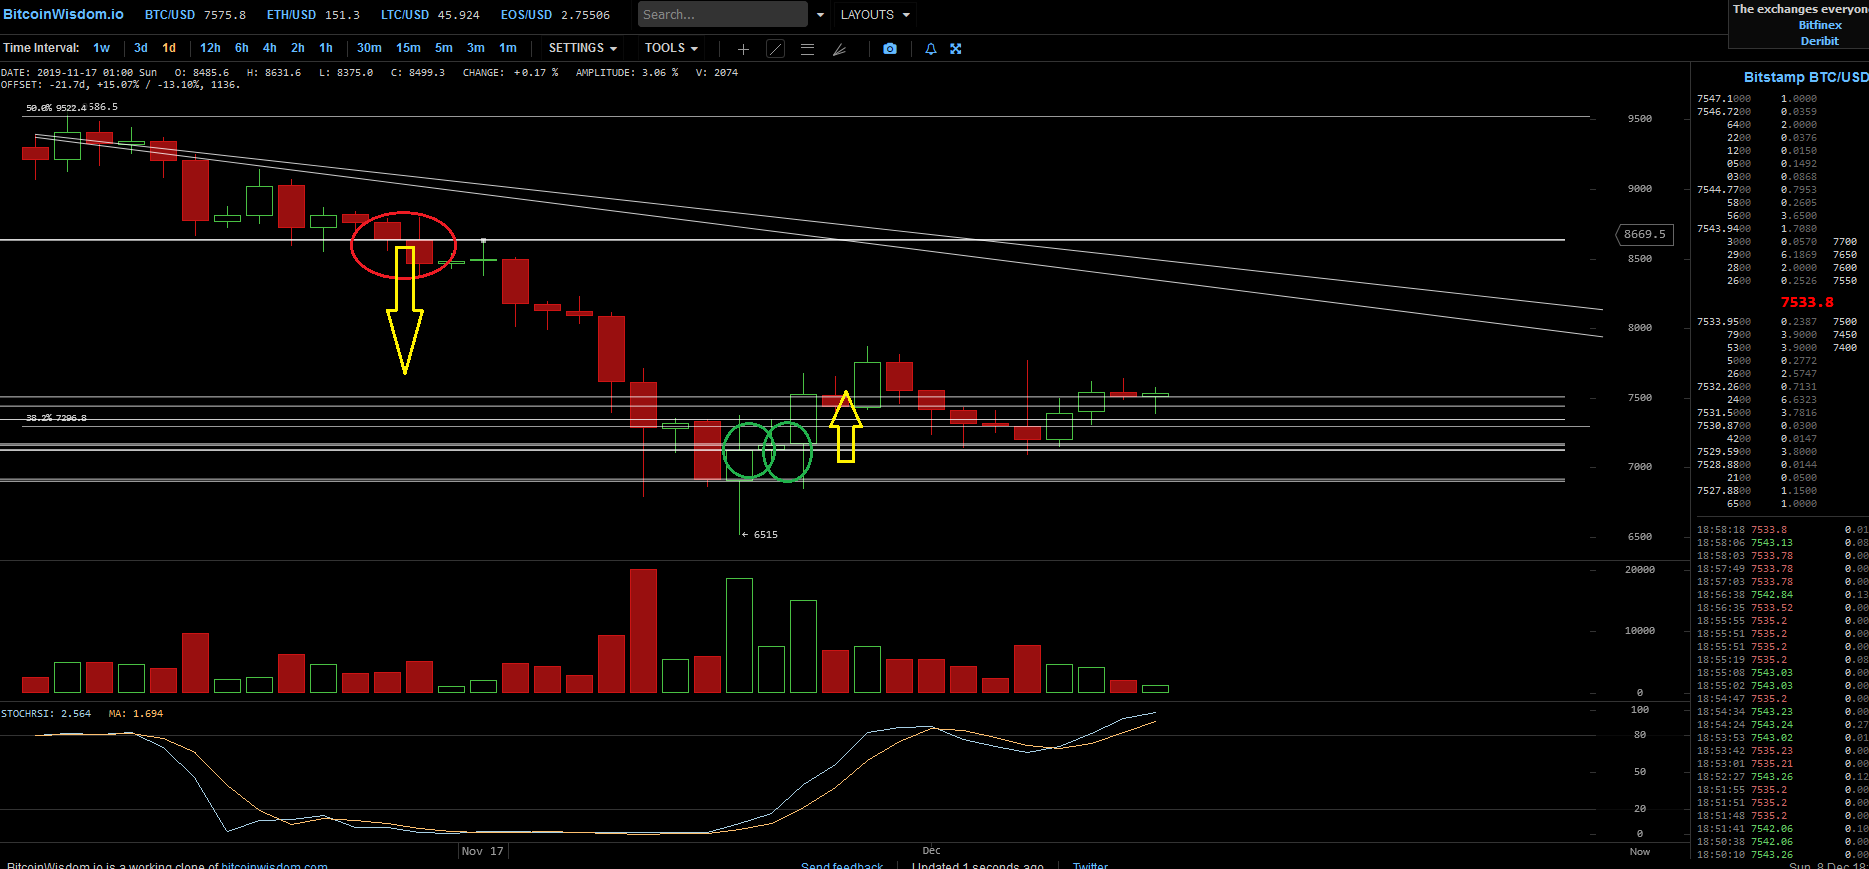The width and height of the screenshot is (1869, 869).
Task: Select the trend line drawing tool
Action: (x=775, y=49)
